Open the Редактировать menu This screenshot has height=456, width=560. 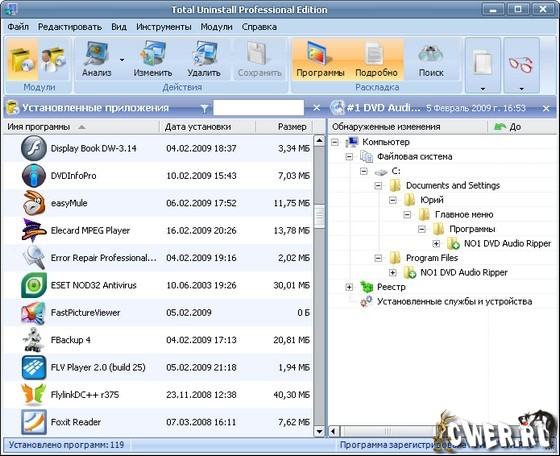point(70,27)
